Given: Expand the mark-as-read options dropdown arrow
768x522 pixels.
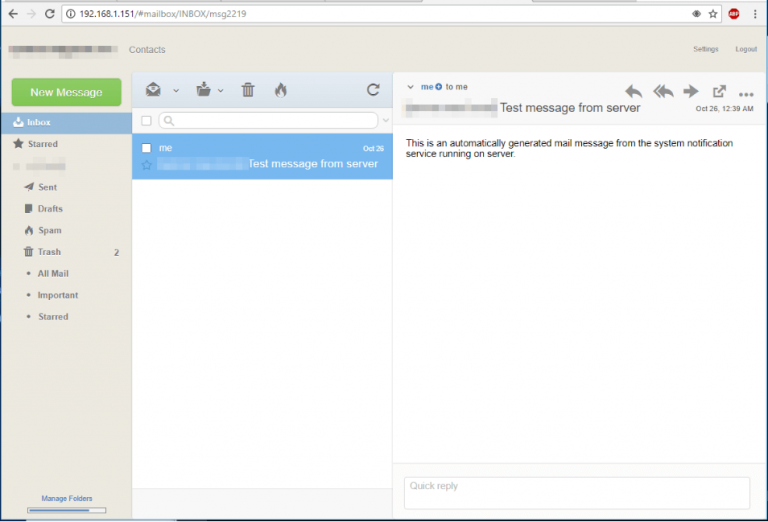Looking at the screenshot, I should [176, 91].
